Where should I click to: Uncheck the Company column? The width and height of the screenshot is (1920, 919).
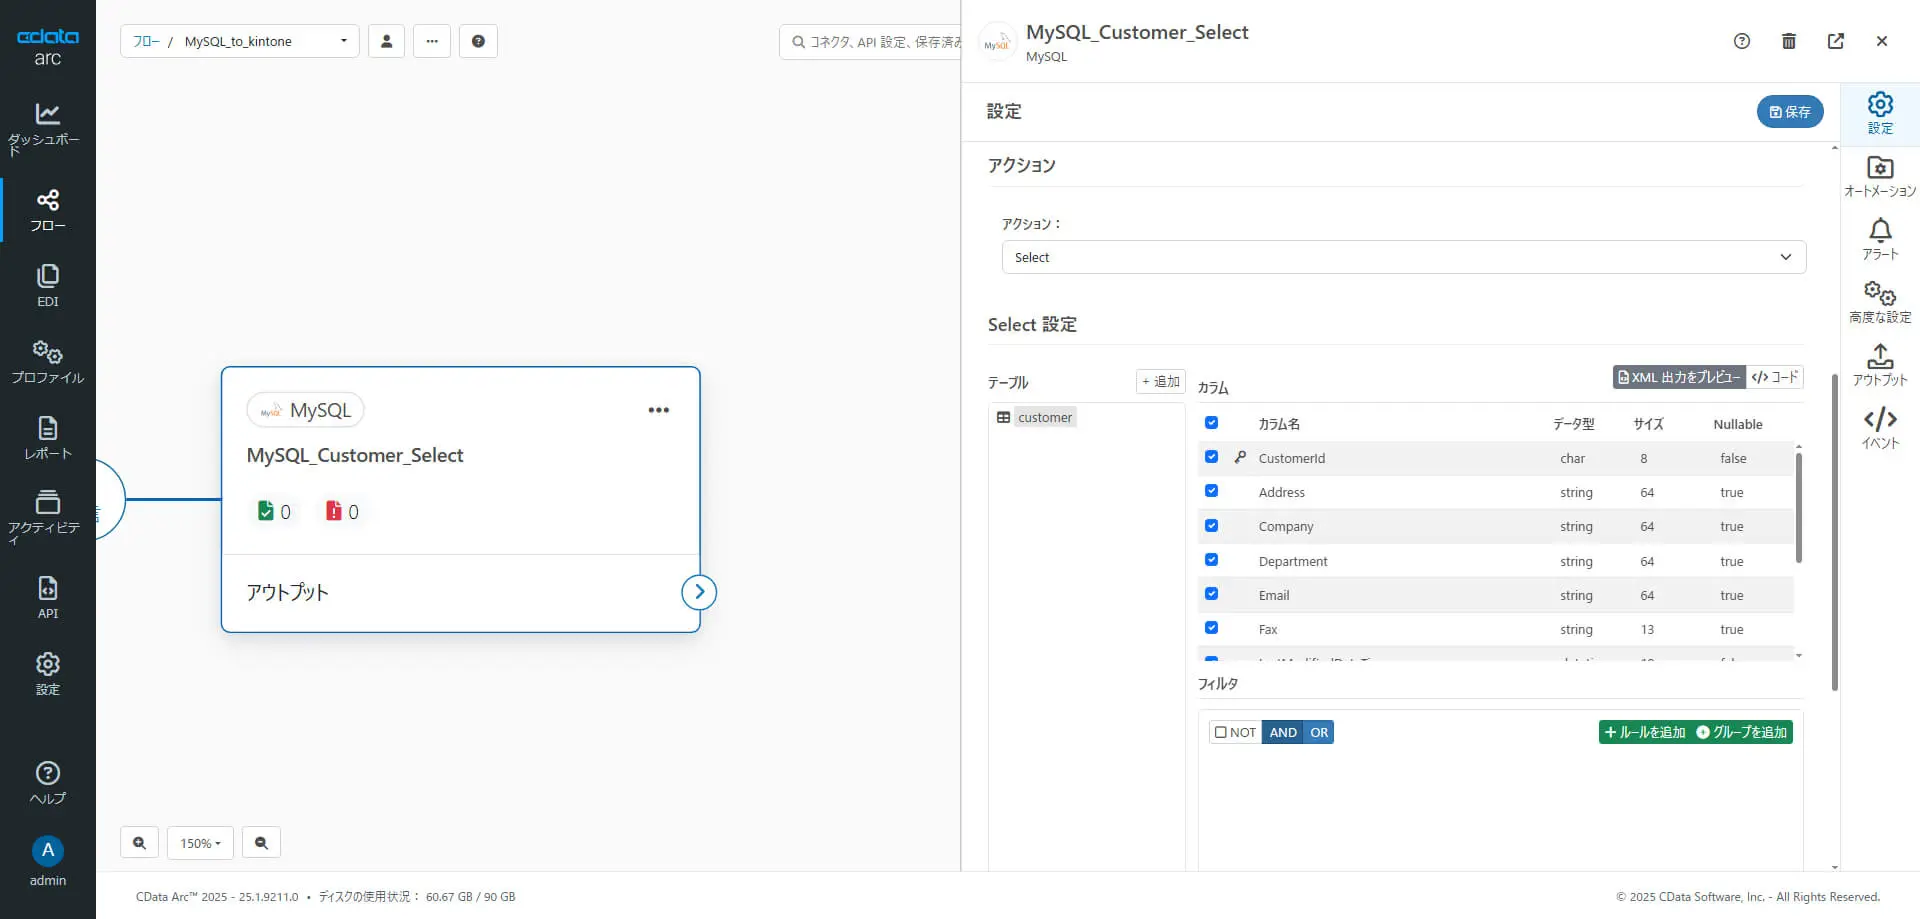1211,526
